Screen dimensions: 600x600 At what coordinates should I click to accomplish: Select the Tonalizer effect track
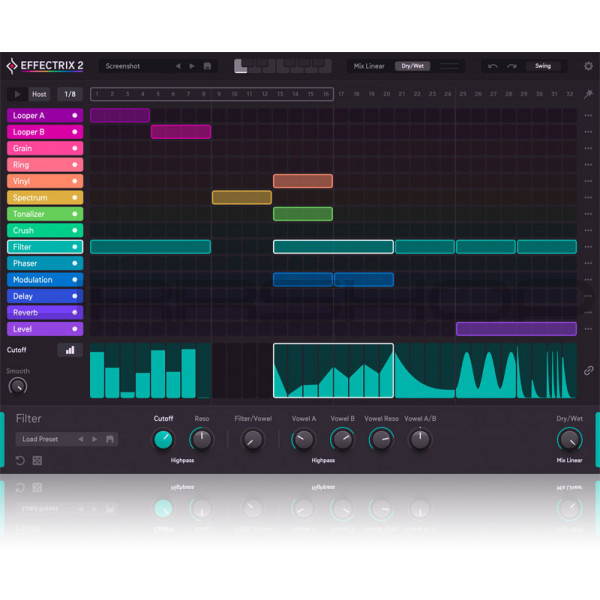[x=38, y=214]
